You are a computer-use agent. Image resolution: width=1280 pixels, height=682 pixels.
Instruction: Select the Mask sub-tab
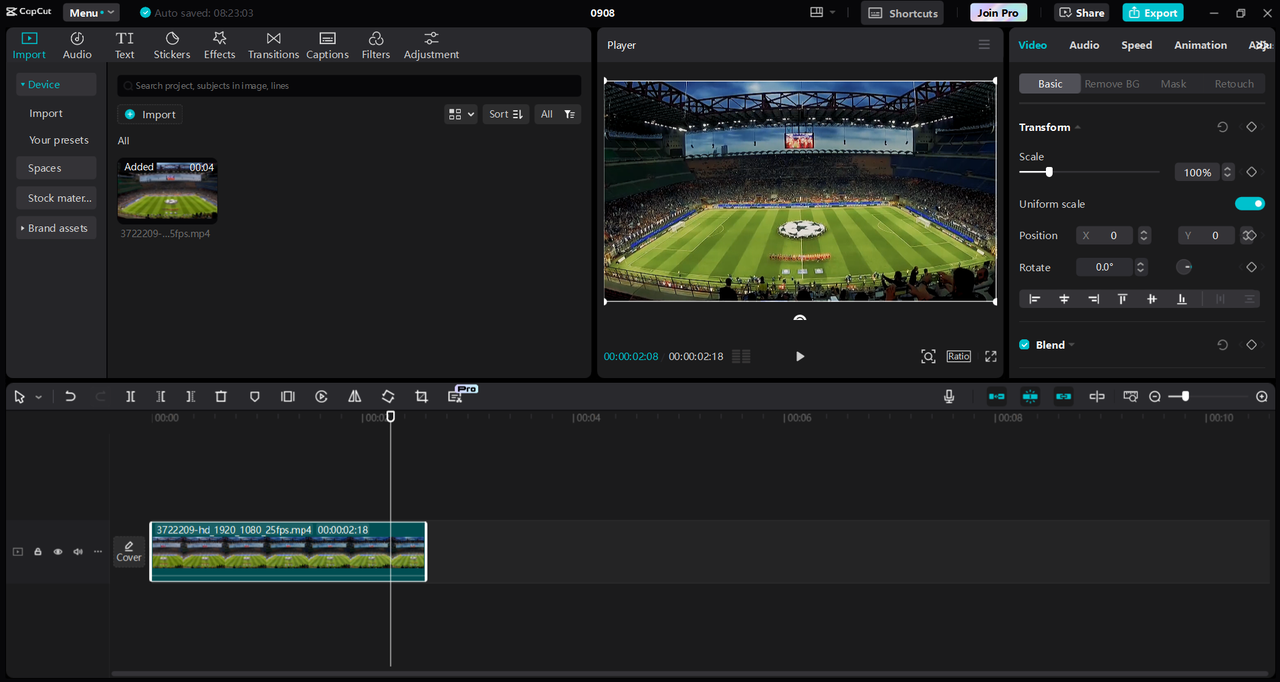click(1173, 84)
